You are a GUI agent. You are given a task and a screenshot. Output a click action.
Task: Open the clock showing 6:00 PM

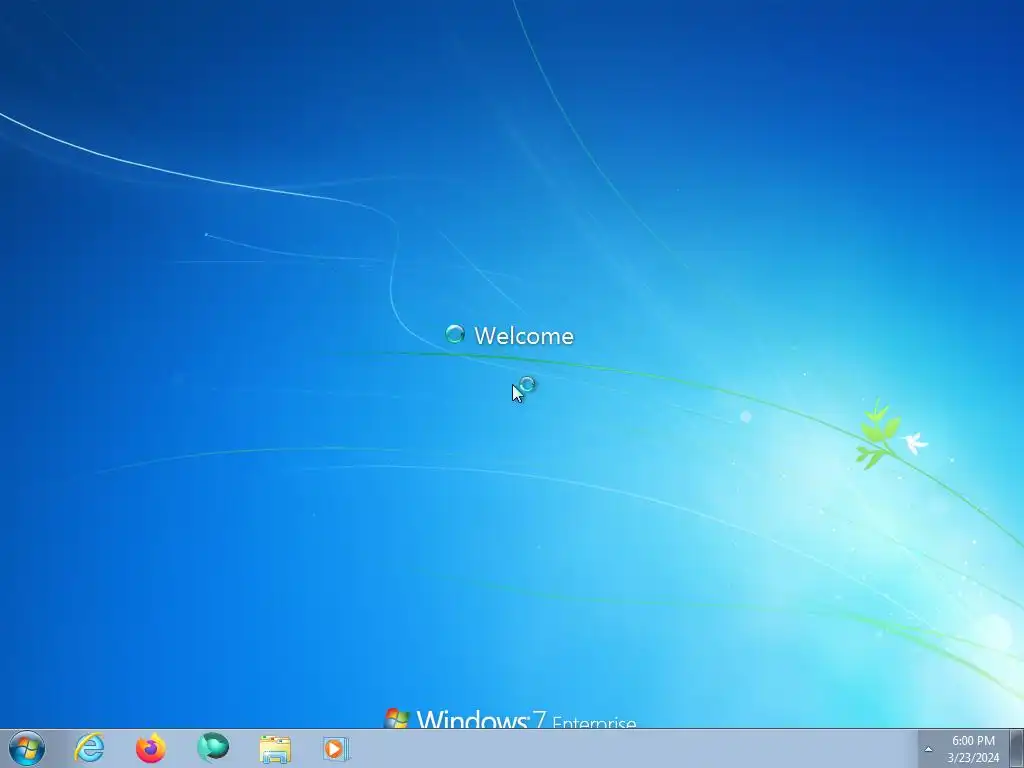pos(973,741)
